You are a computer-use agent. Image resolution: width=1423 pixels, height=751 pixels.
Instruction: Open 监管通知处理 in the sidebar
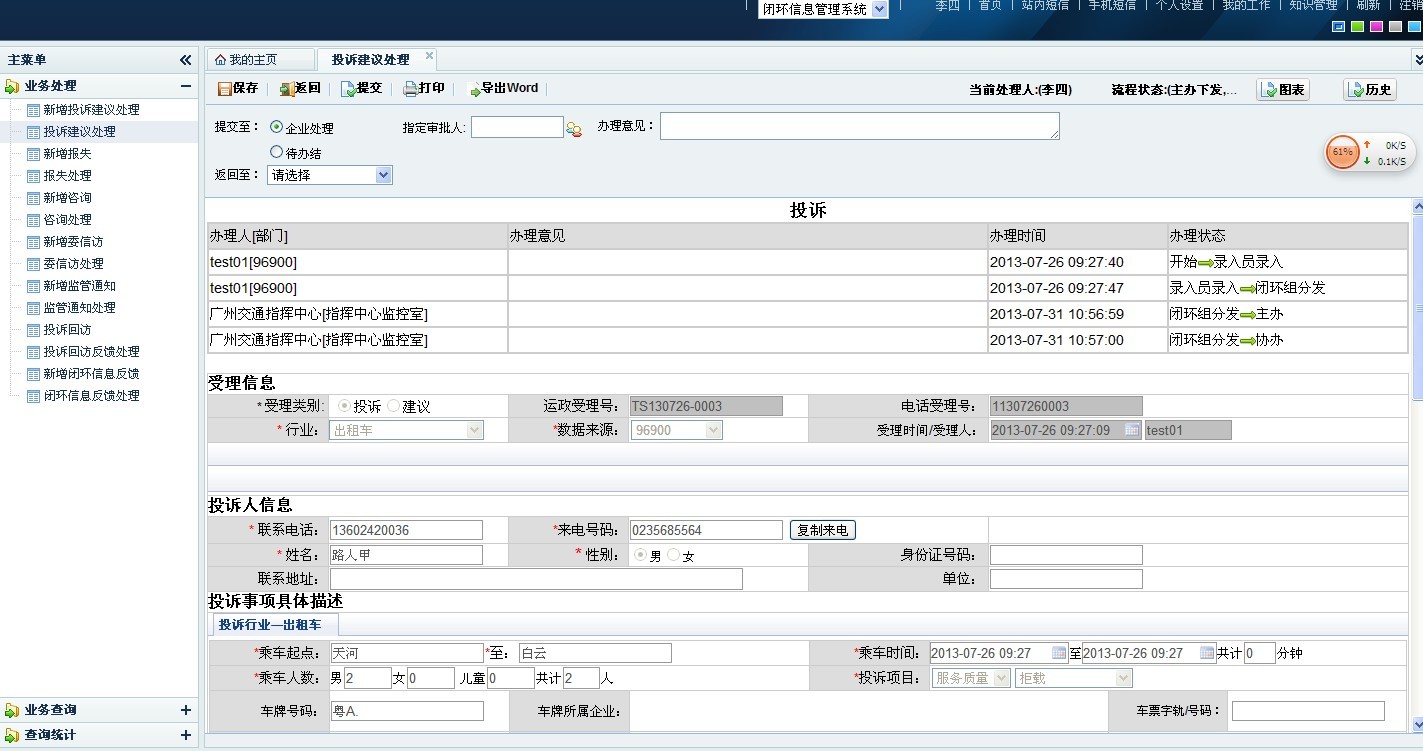[x=79, y=308]
